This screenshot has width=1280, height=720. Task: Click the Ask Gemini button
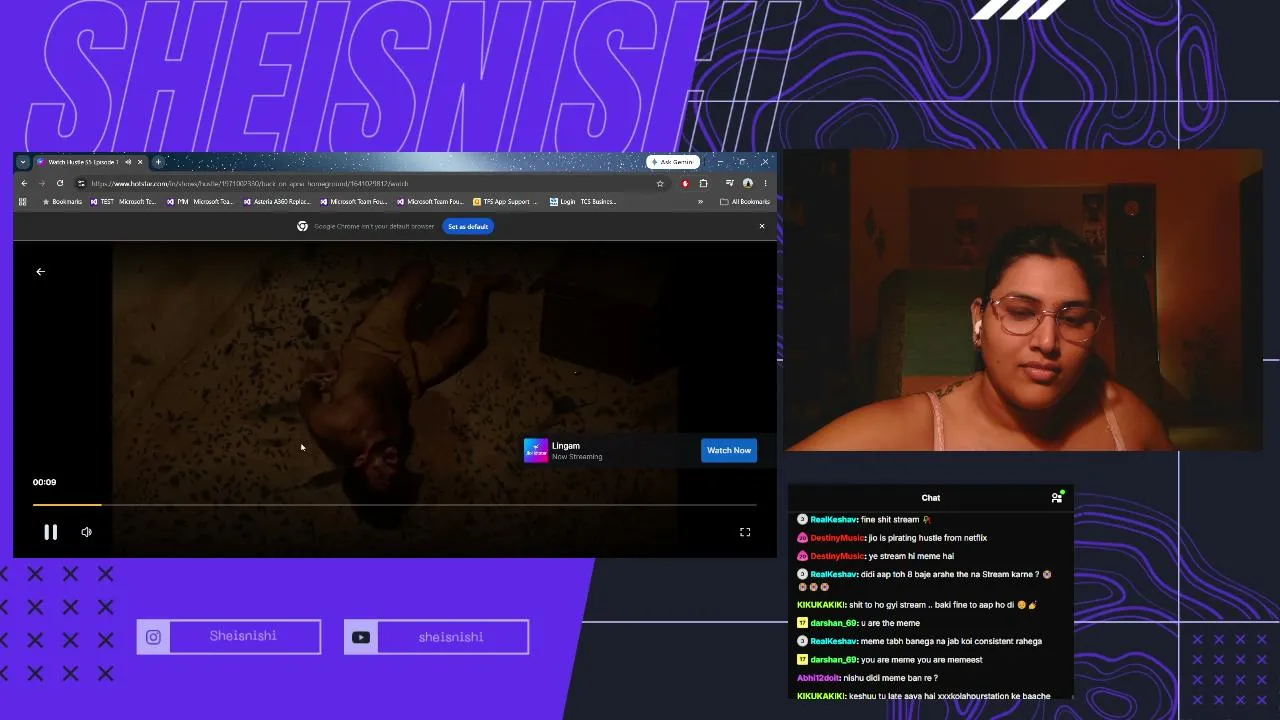(x=672, y=162)
